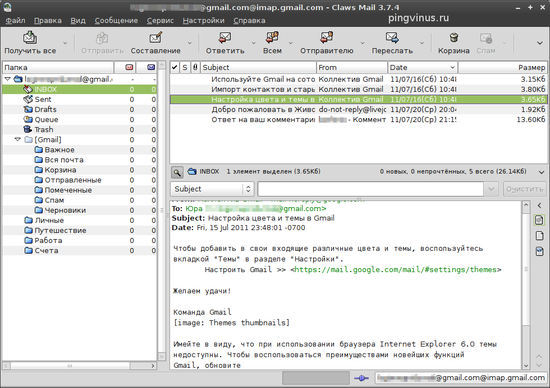The image size is (550, 388).
Task: Open dropdown arrow next to Составление
Action: coord(190,43)
